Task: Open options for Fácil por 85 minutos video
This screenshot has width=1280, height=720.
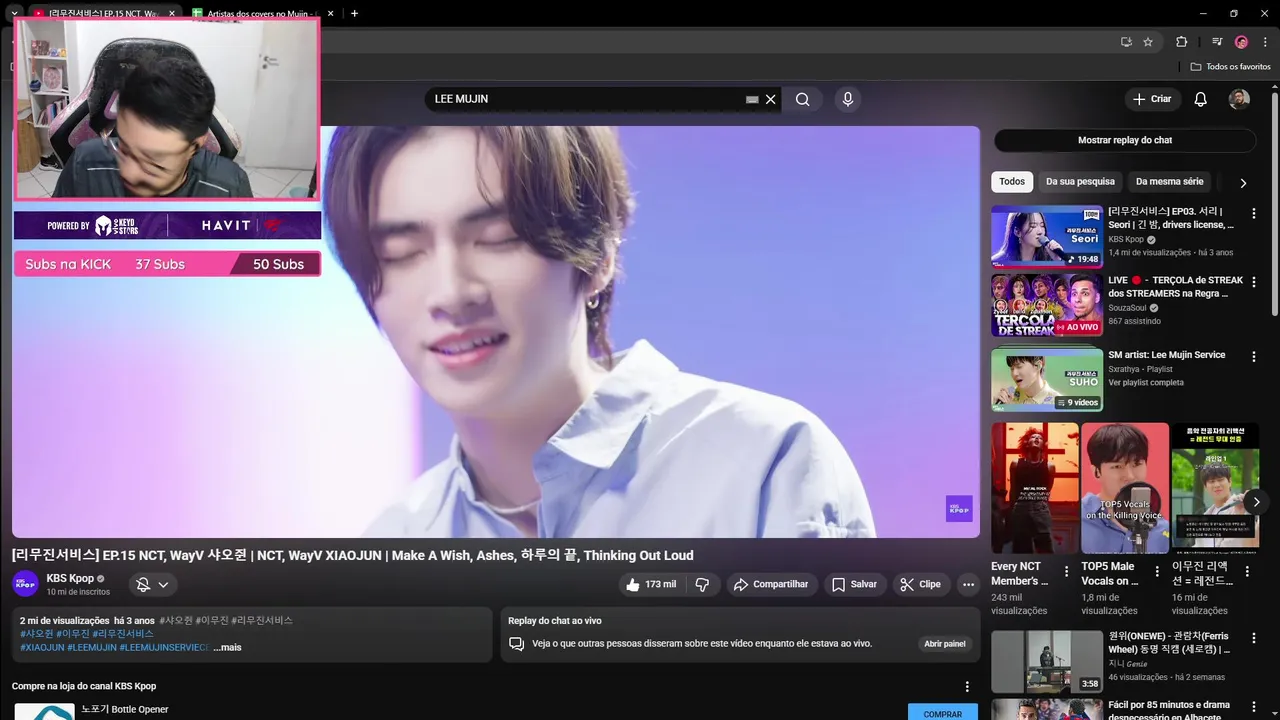Action: click(1253, 707)
